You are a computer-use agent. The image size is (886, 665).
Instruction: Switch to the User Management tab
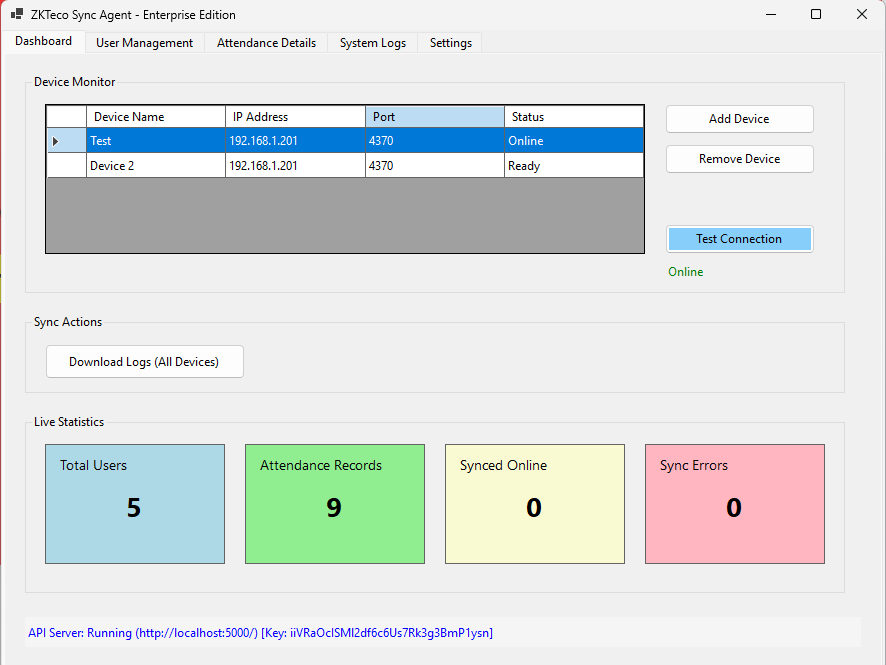[x=144, y=43]
